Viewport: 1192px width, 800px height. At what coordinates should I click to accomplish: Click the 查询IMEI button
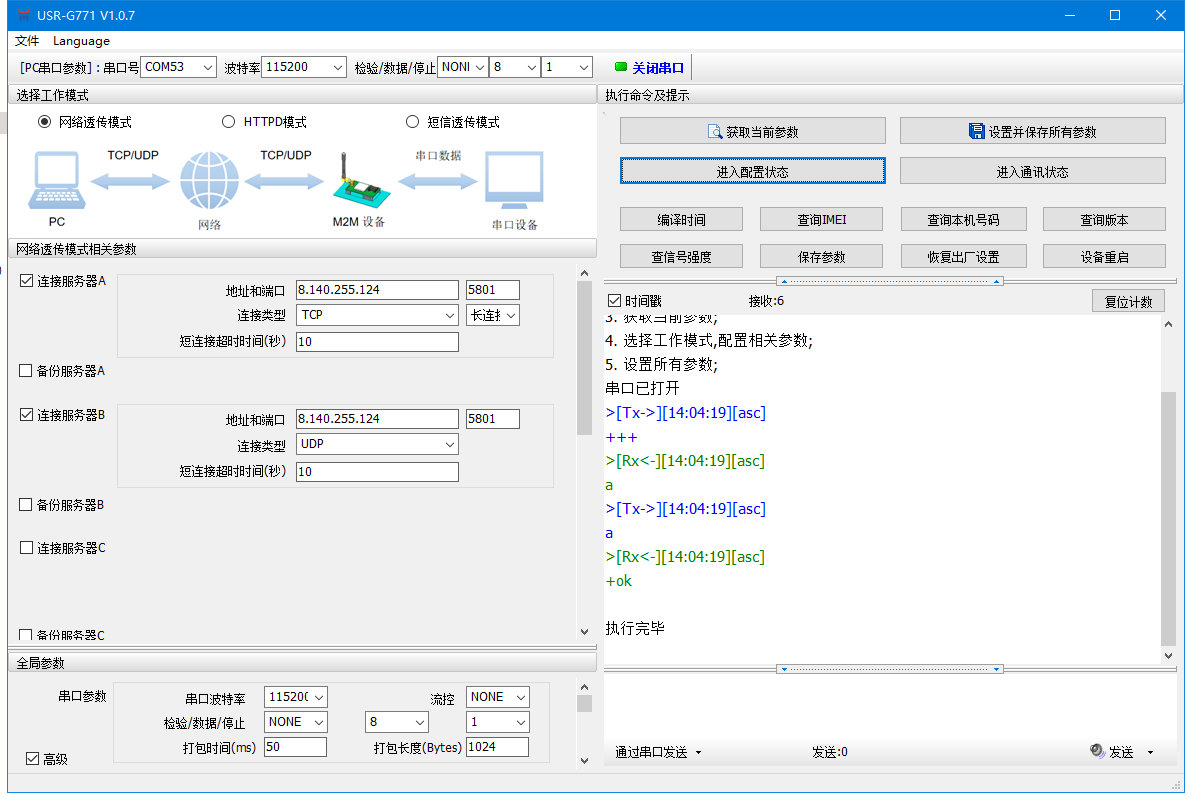point(821,220)
